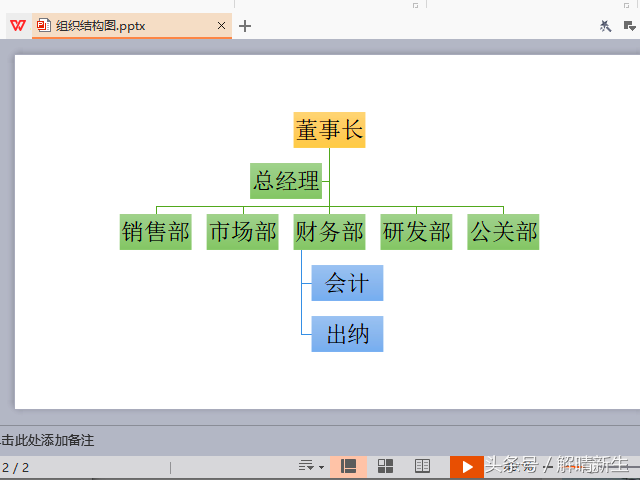Viewport: 640px width, 480px height.
Task: Switch to normal view
Action: [x=348, y=466]
